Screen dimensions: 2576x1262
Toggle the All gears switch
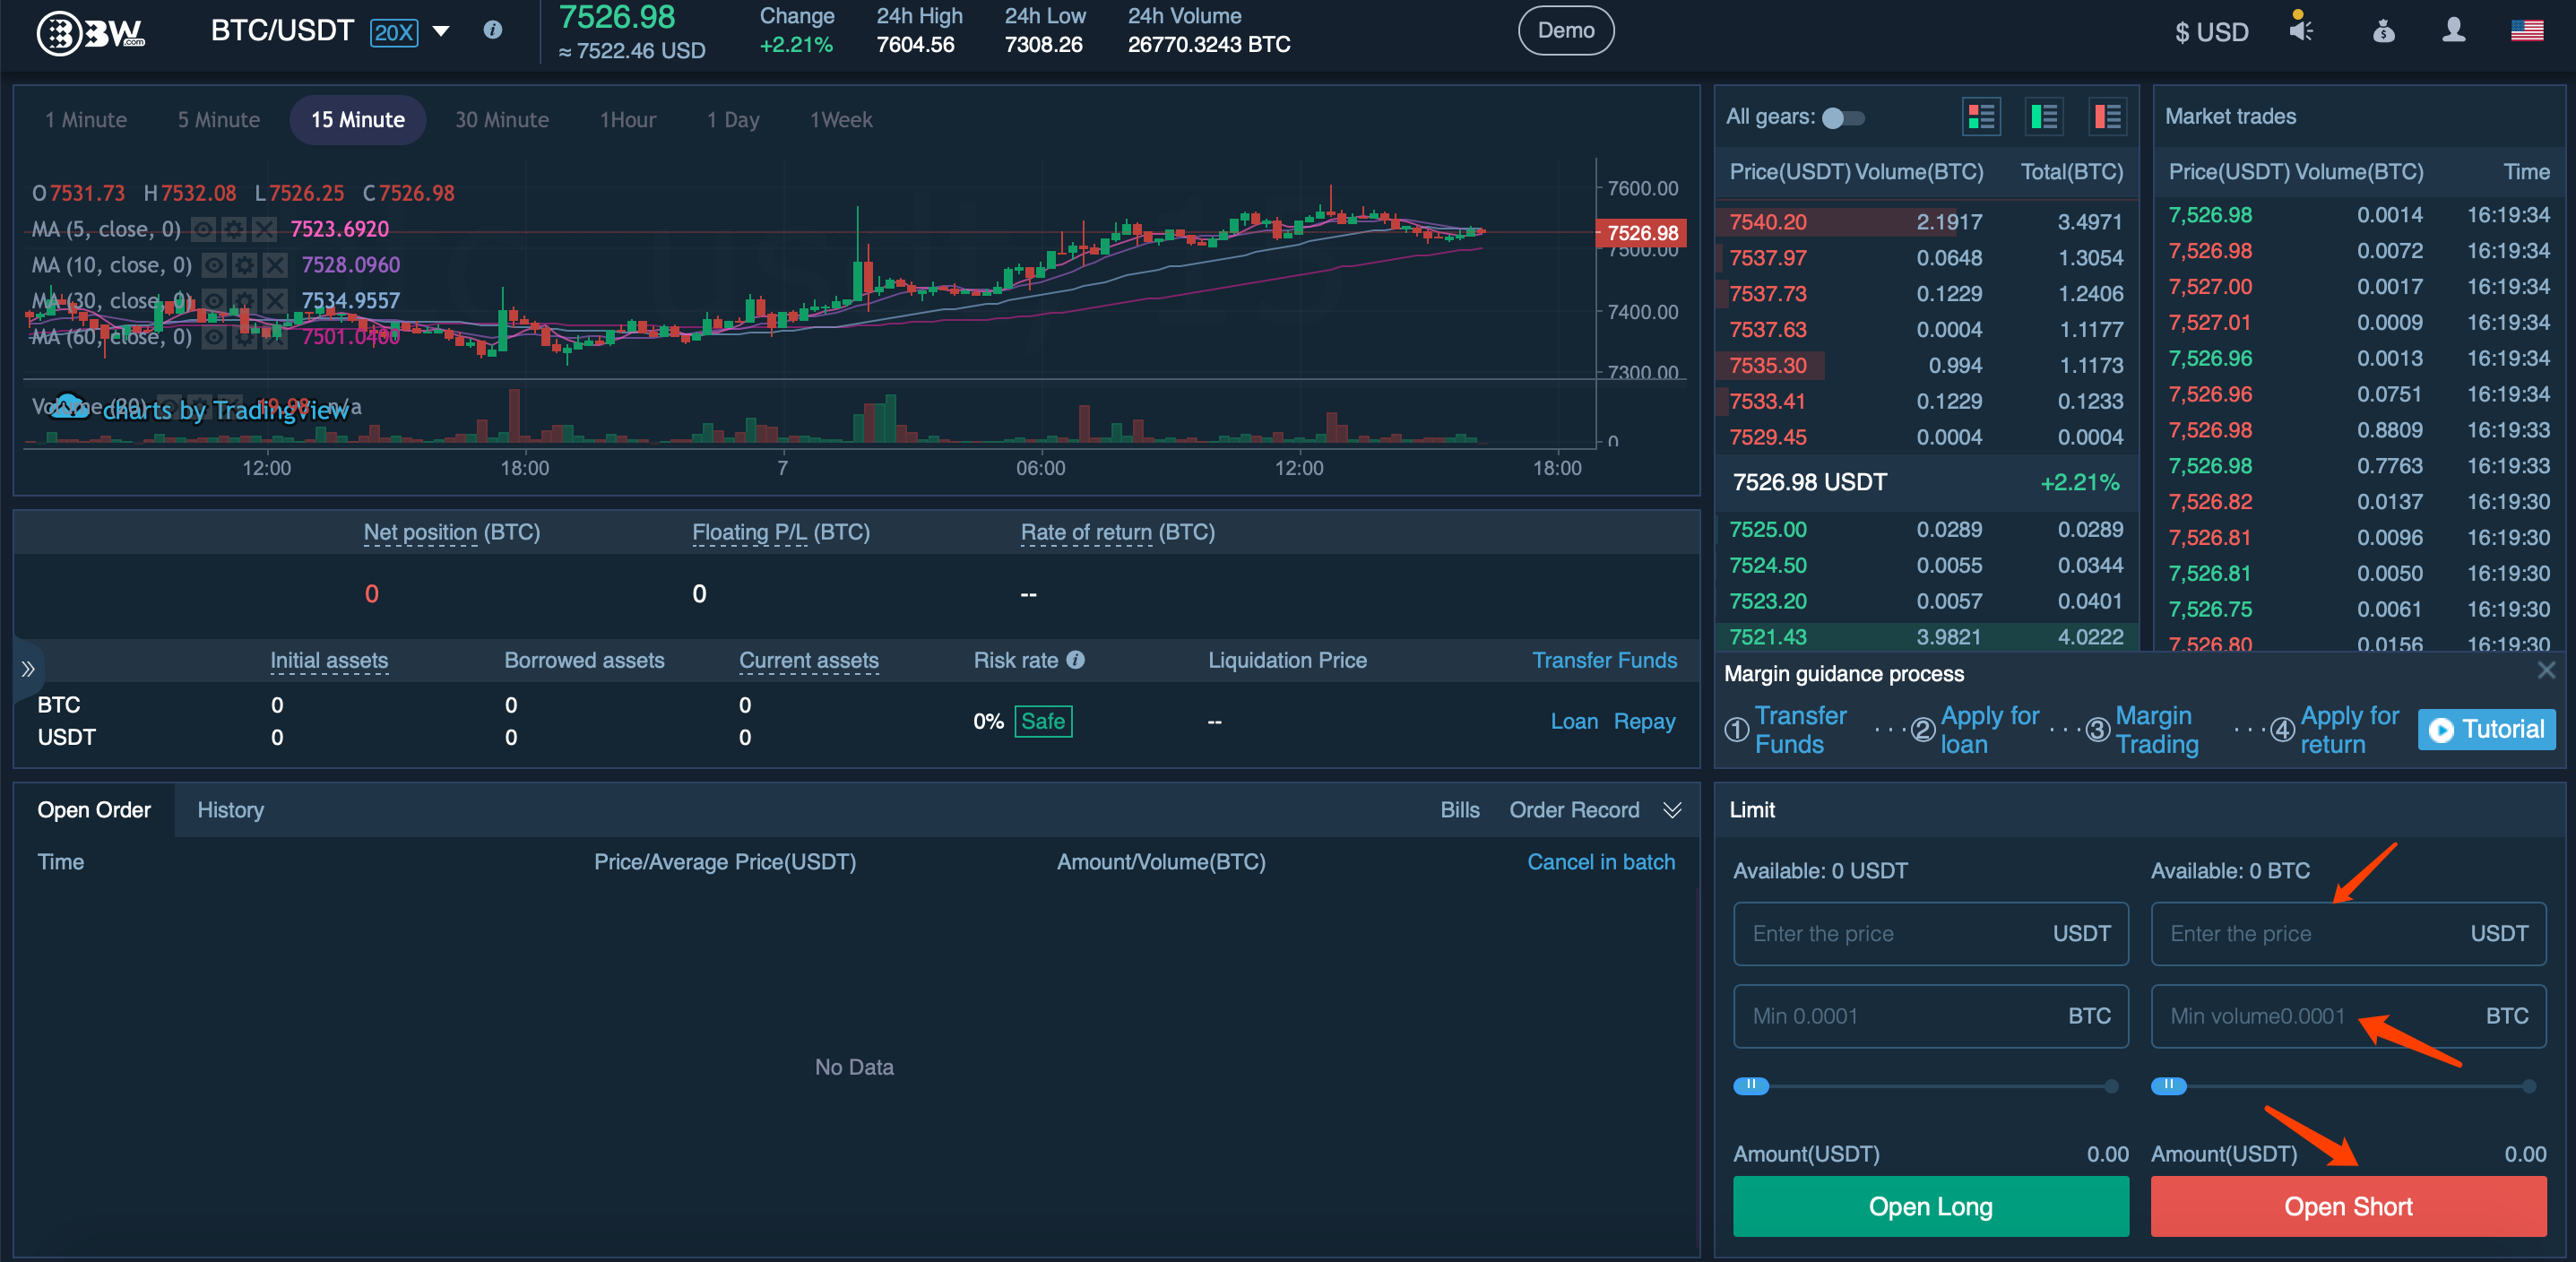point(1842,118)
